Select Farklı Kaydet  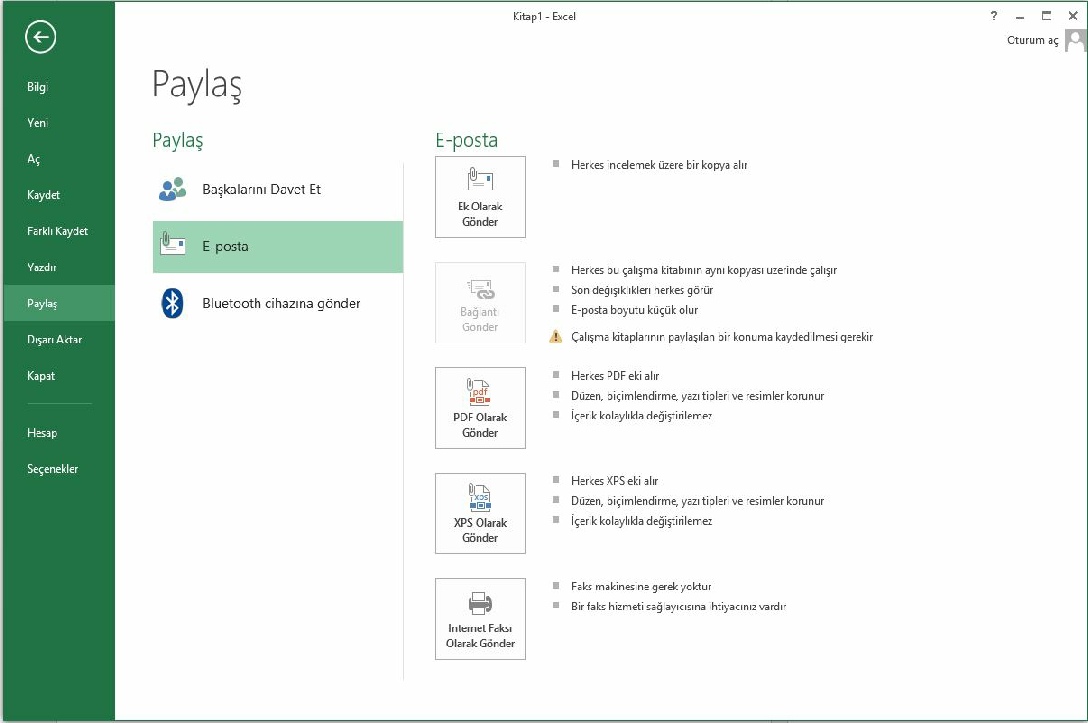point(59,231)
